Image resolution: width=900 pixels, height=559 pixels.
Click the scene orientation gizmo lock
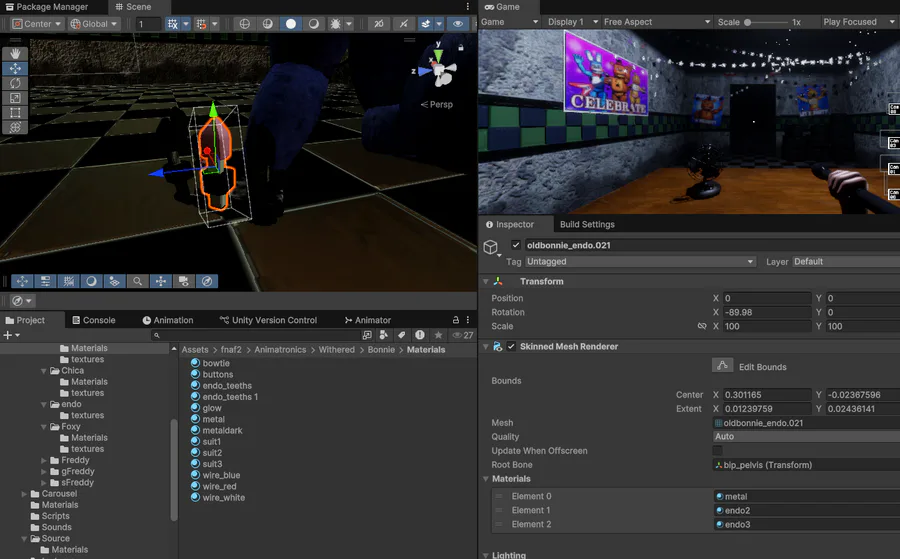461,48
